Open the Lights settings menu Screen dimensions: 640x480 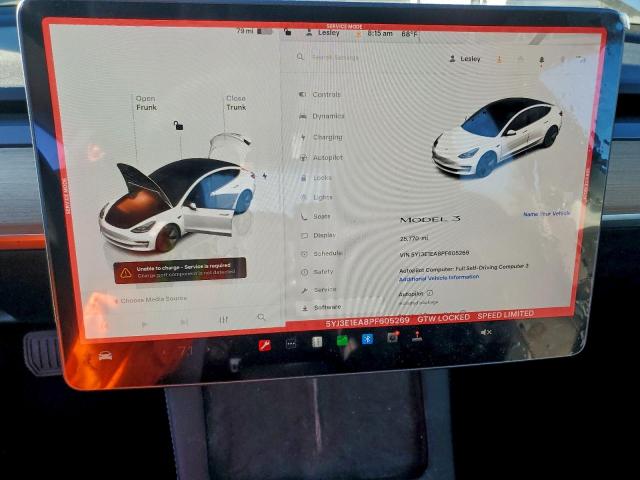(x=318, y=198)
